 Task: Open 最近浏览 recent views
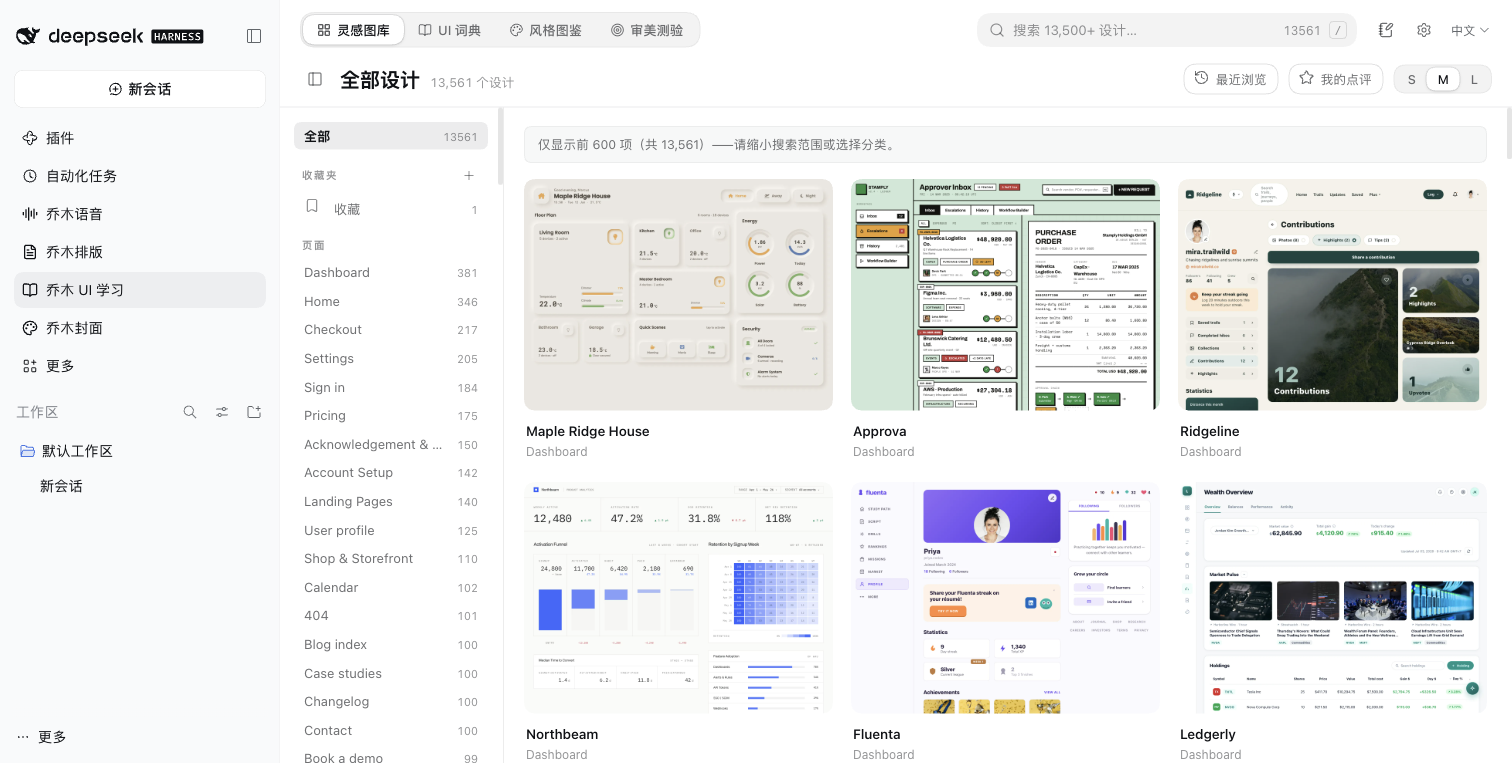click(x=1231, y=79)
